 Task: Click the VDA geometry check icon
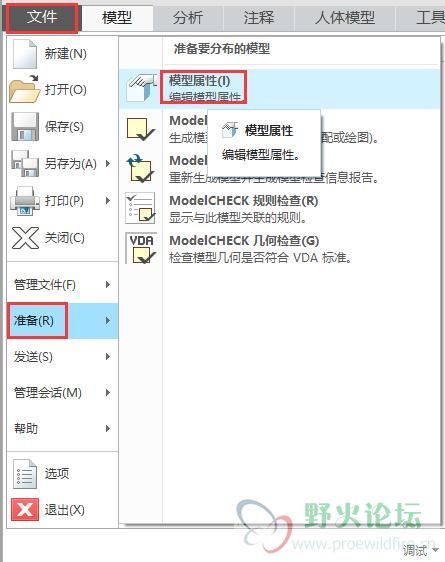(141, 248)
